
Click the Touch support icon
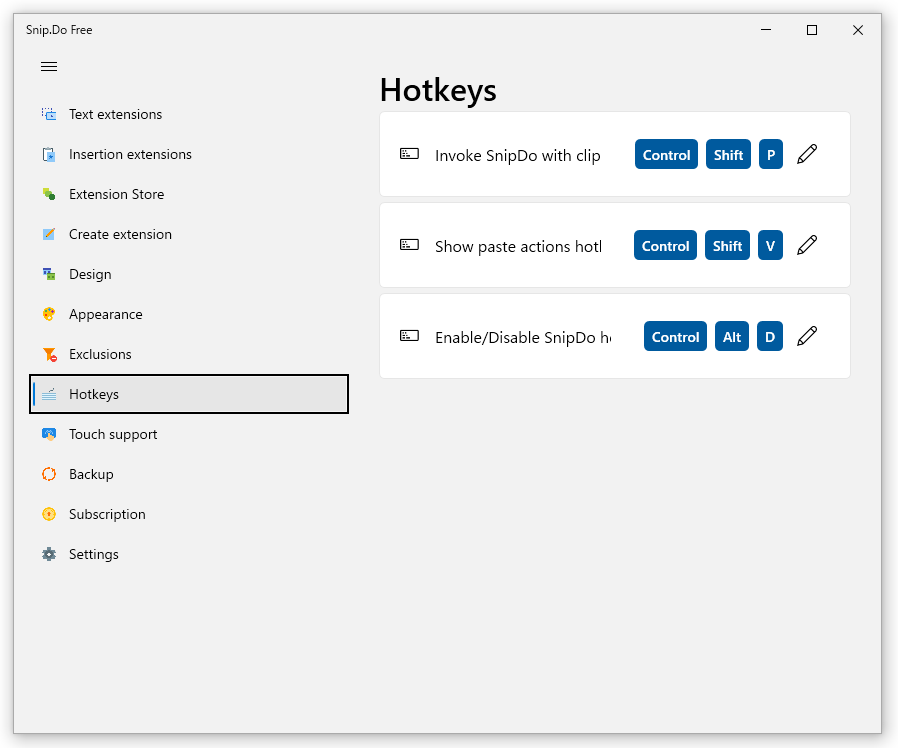[49, 434]
